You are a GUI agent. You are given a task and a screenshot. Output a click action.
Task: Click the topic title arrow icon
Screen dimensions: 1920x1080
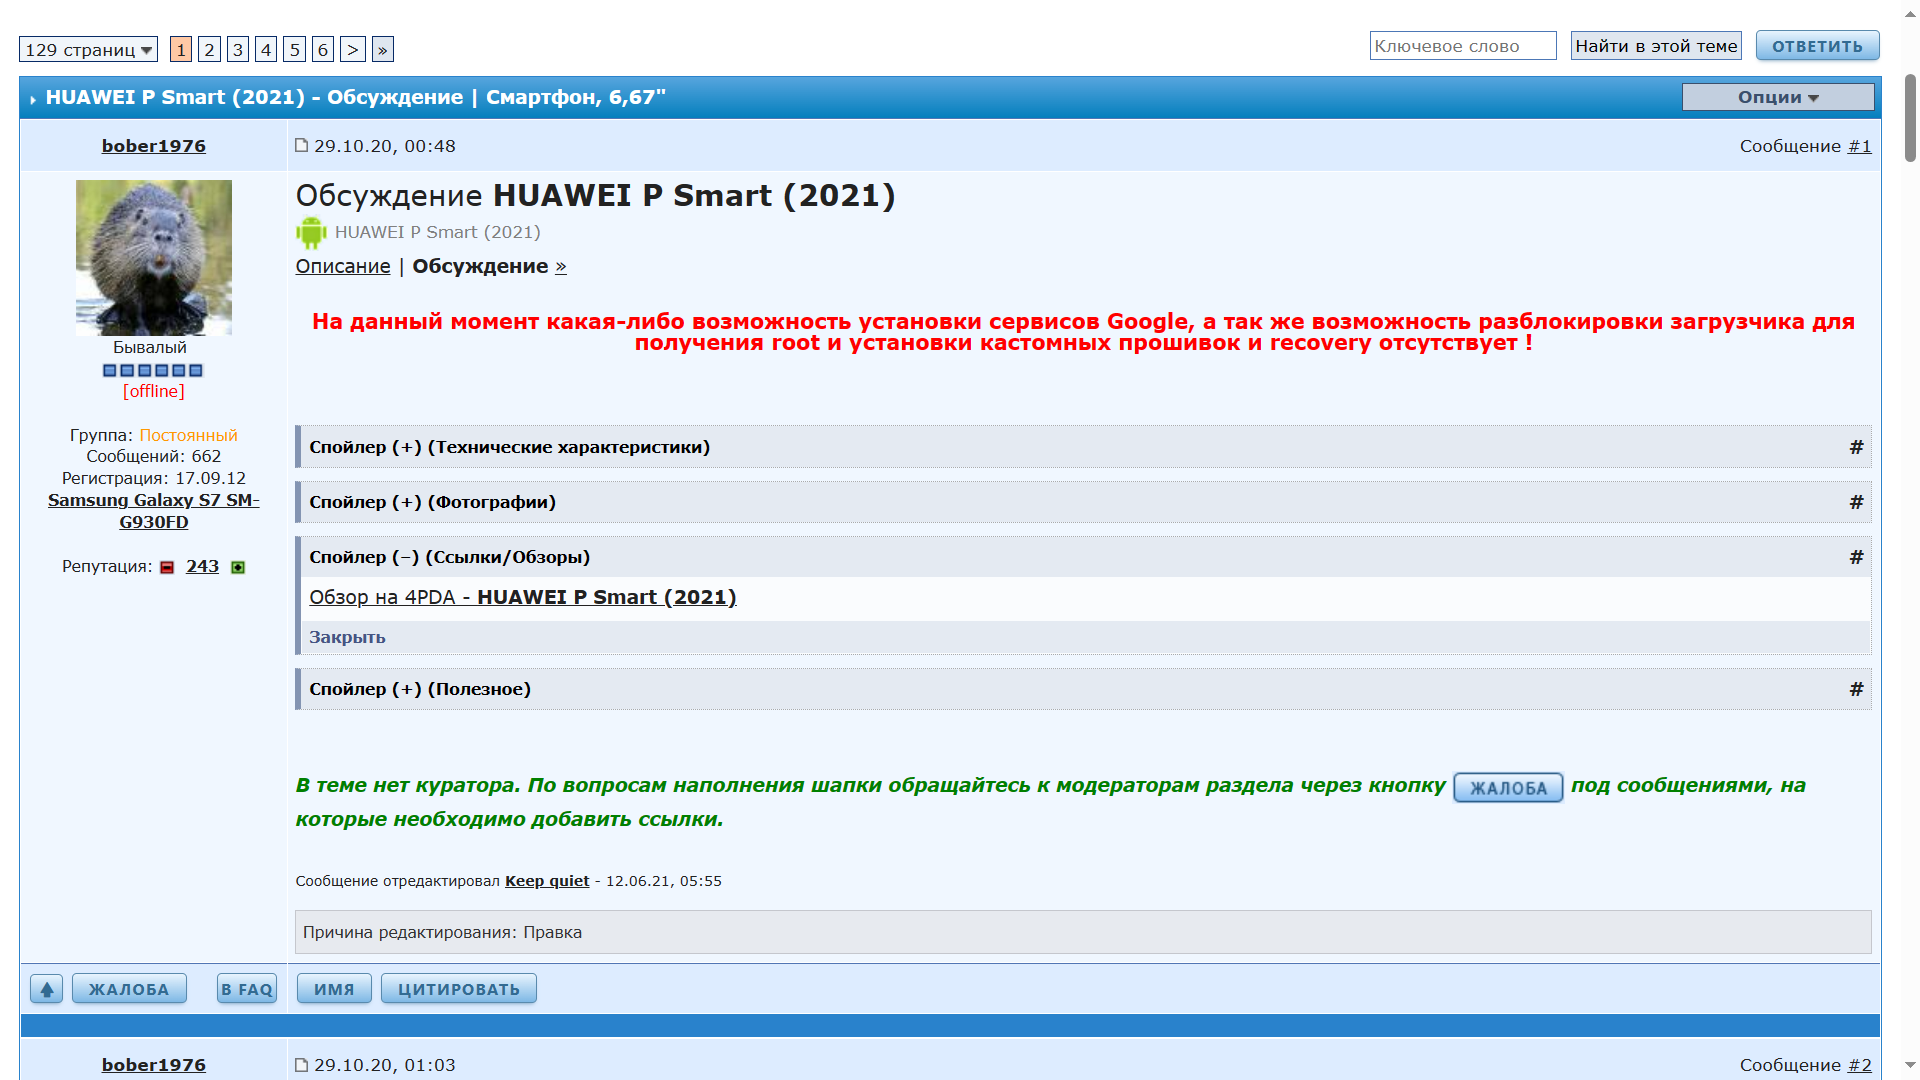[x=33, y=99]
